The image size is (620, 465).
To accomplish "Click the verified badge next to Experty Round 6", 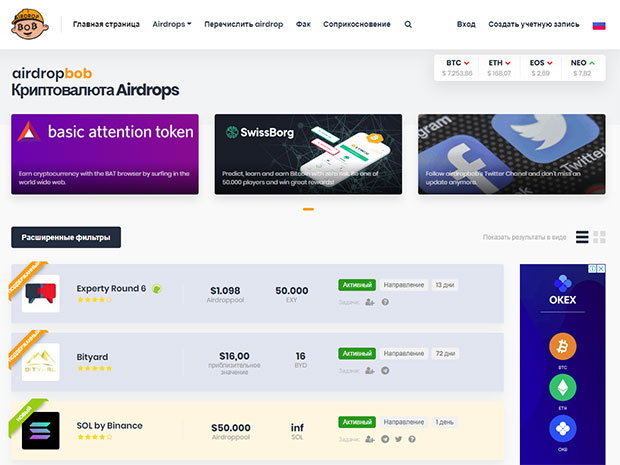I will pos(157,289).
